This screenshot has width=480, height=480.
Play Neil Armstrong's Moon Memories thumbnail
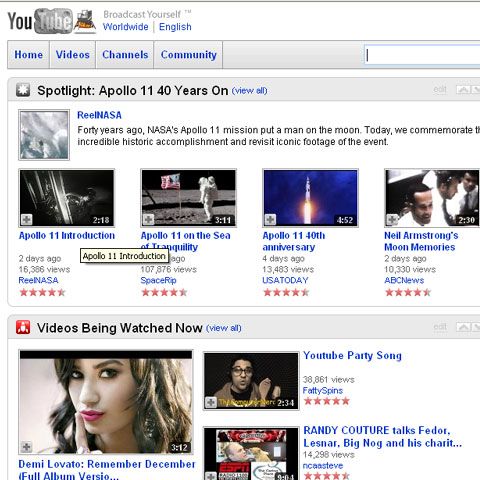(x=432, y=198)
